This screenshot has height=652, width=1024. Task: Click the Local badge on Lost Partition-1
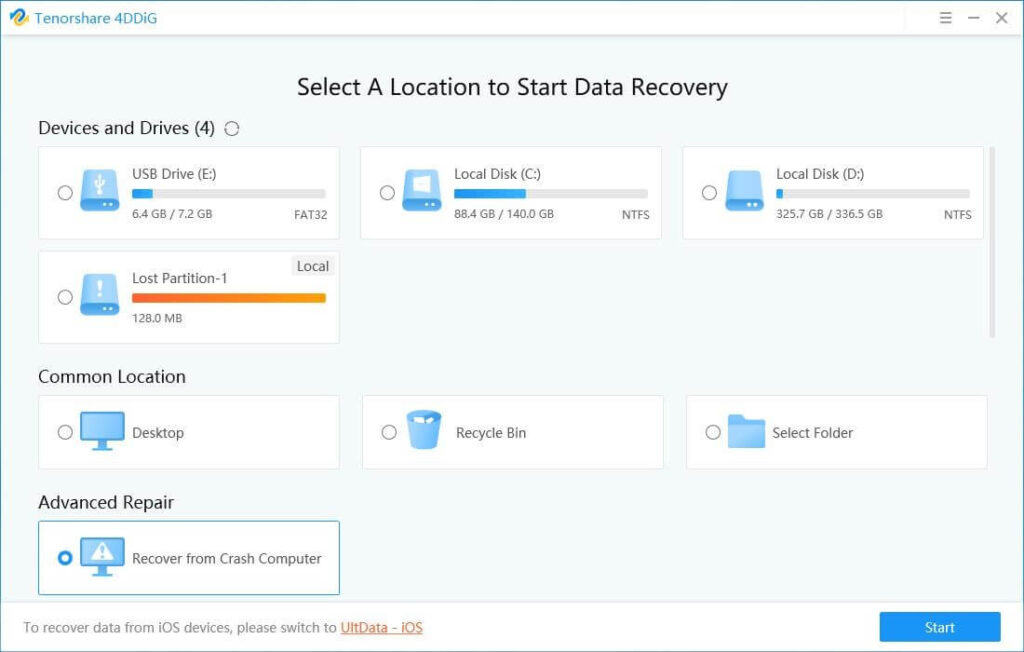tap(313, 266)
